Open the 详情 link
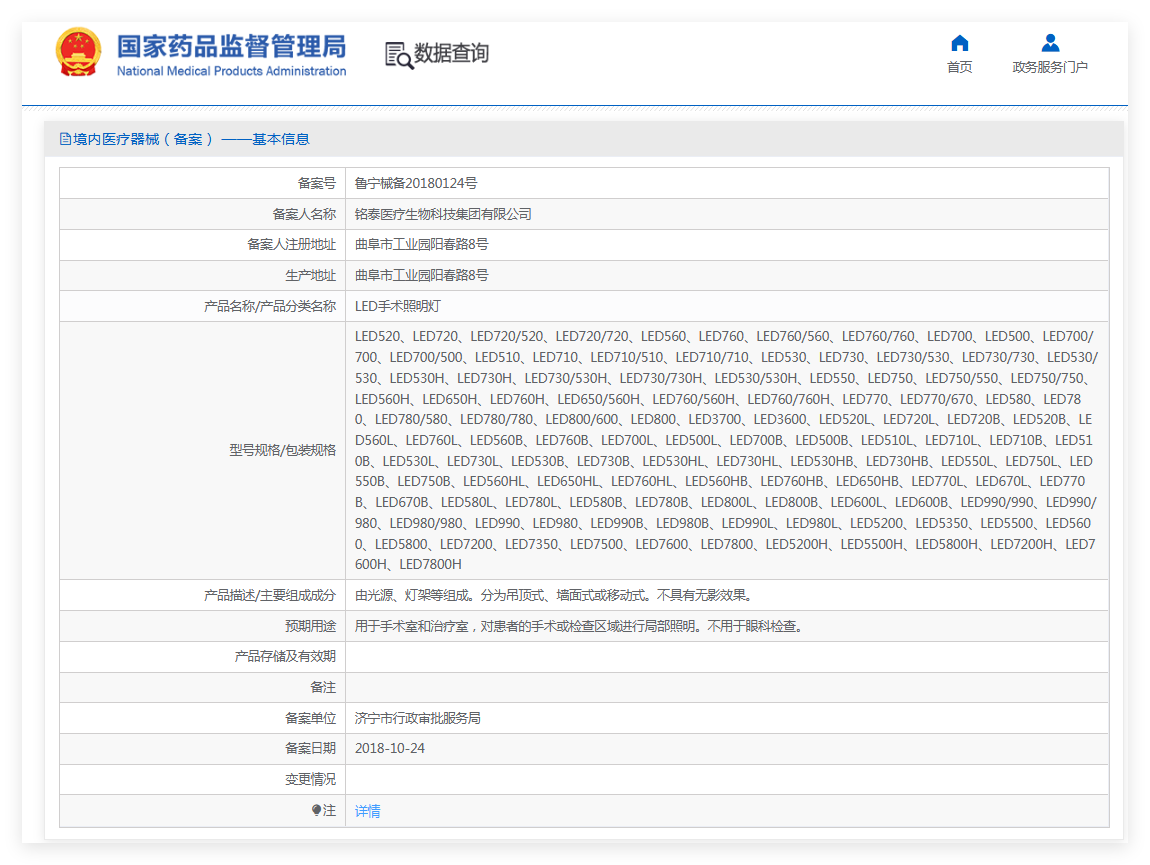This screenshot has height=865, width=1150. (x=367, y=811)
